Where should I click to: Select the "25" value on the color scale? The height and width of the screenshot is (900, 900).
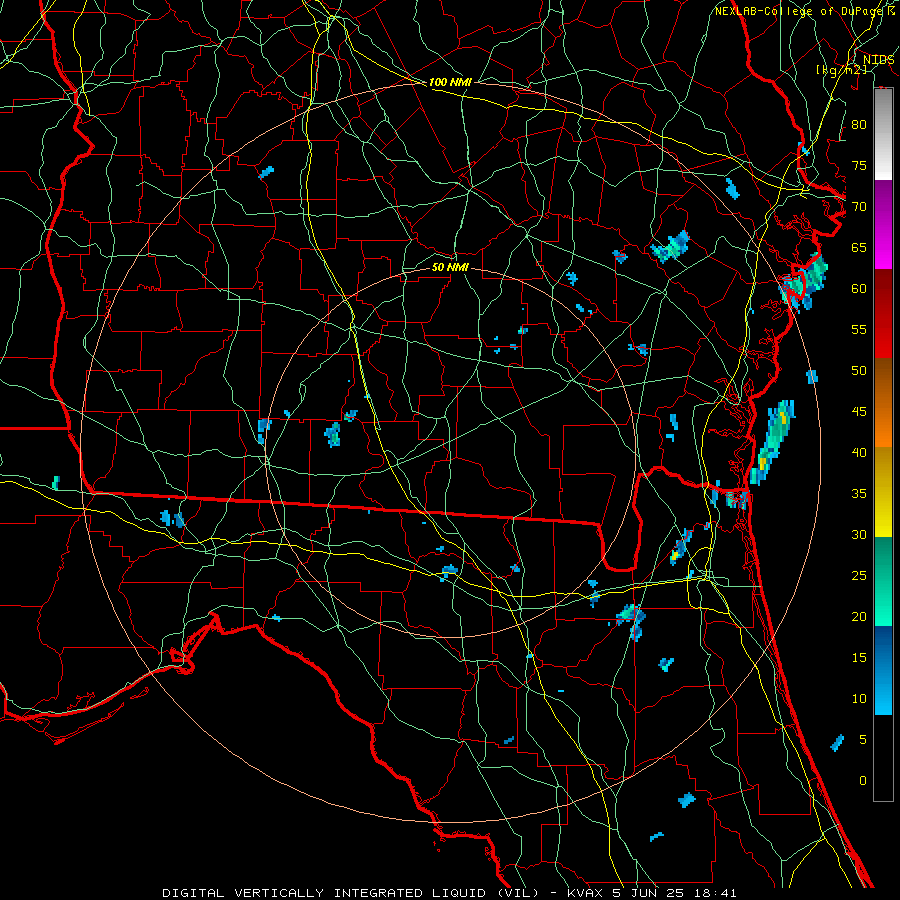point(859,576)
